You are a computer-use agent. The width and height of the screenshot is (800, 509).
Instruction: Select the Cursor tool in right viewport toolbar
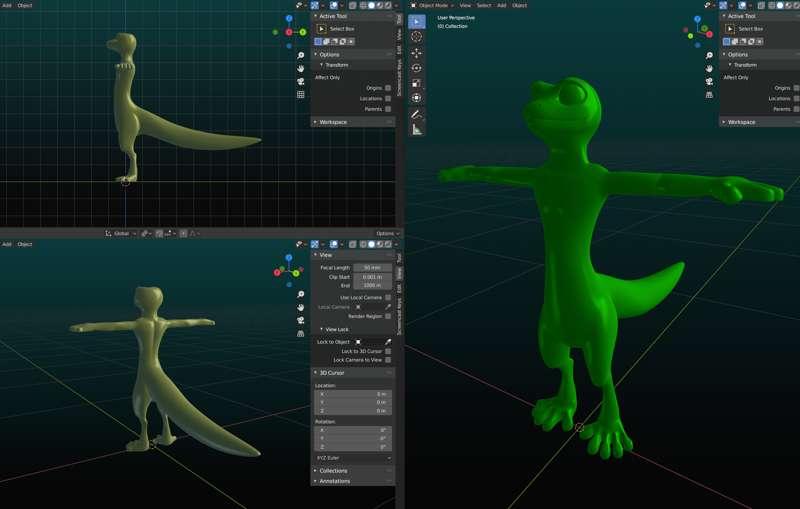(416, 37)
